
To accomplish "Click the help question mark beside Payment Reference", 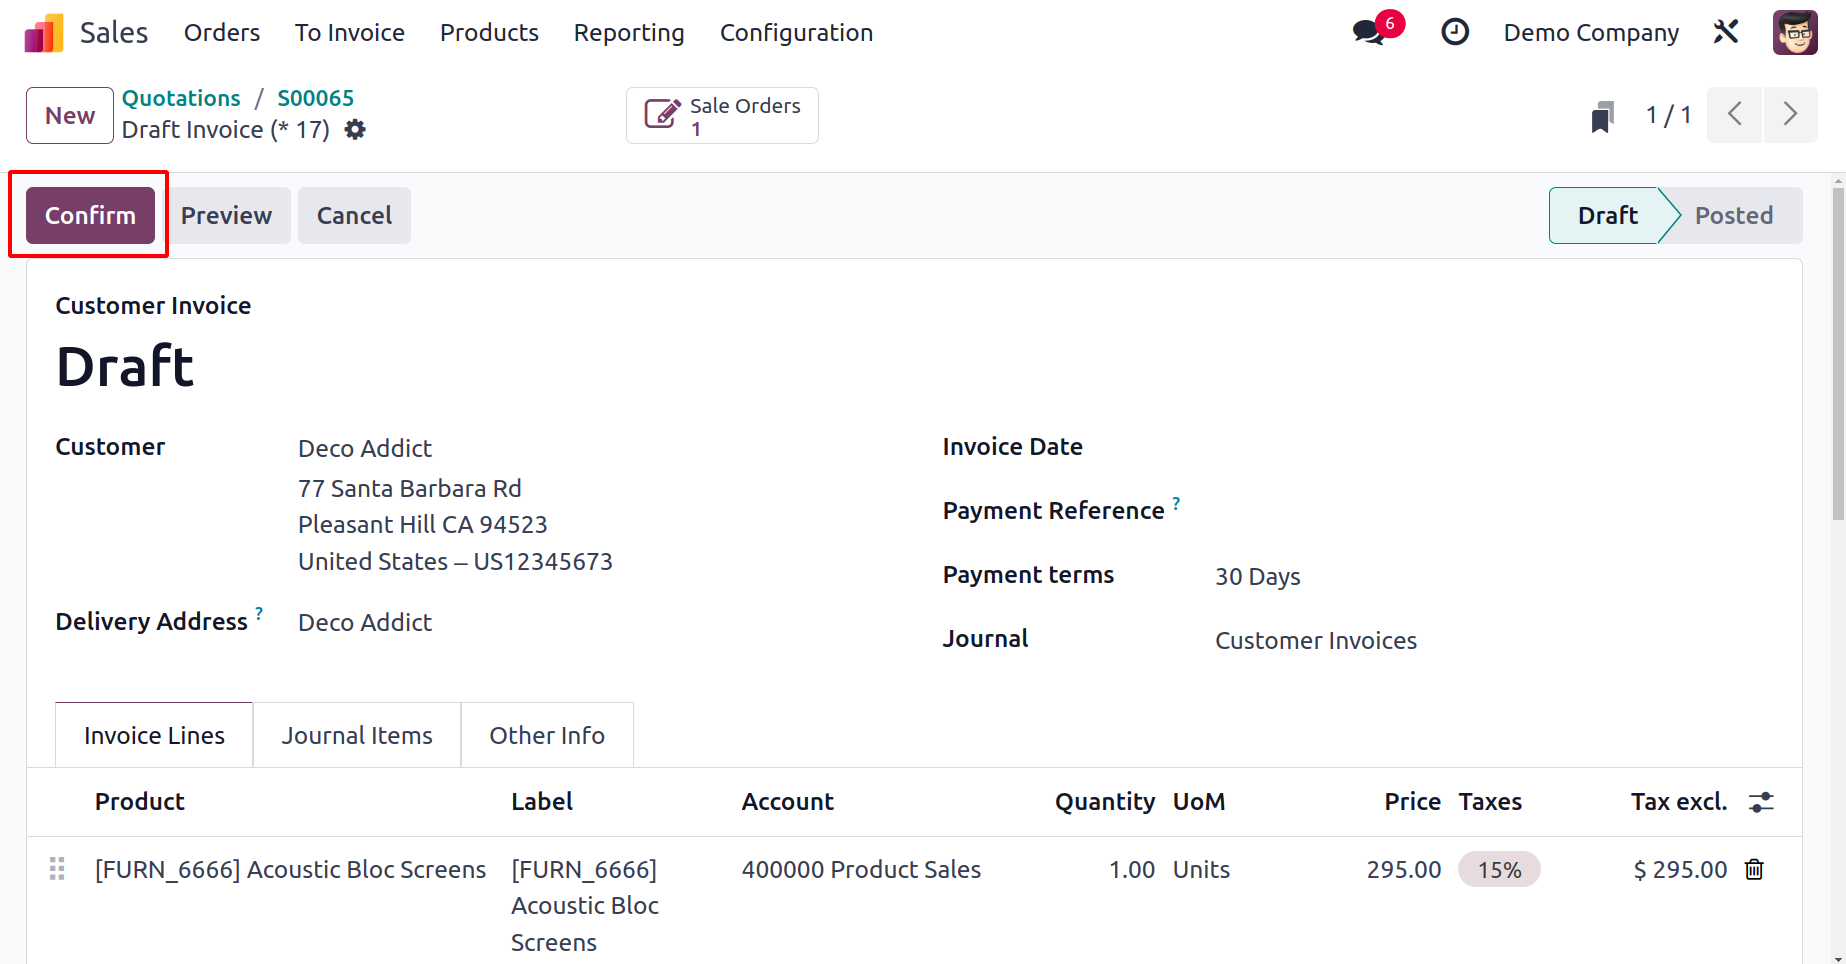I will point(1176,503).
